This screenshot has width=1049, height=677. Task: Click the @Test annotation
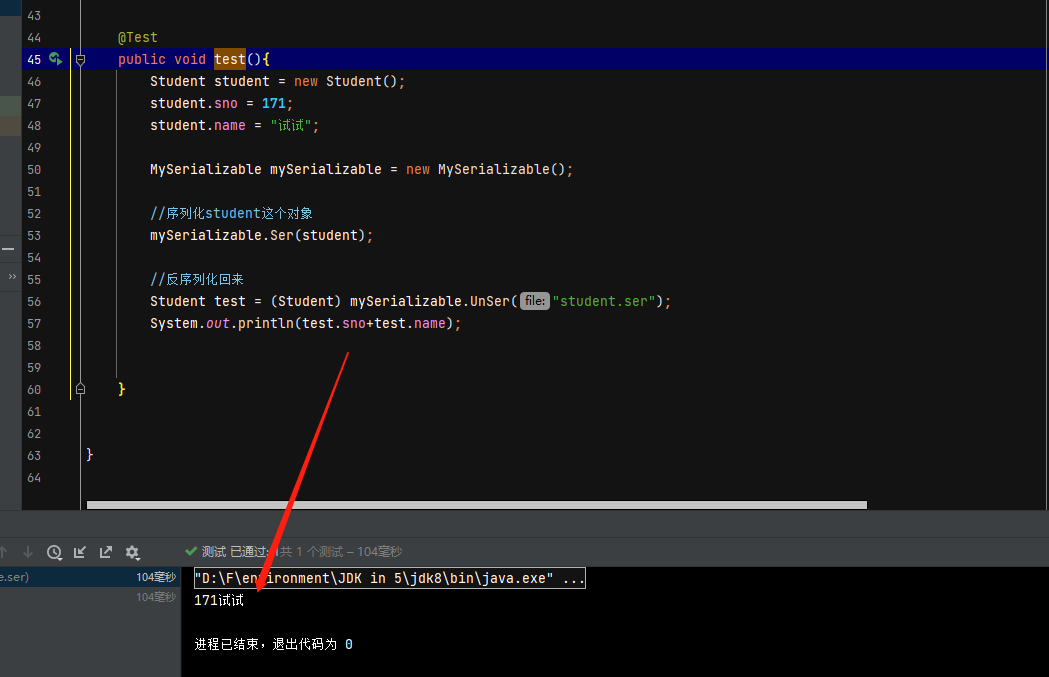pos(138,38)
